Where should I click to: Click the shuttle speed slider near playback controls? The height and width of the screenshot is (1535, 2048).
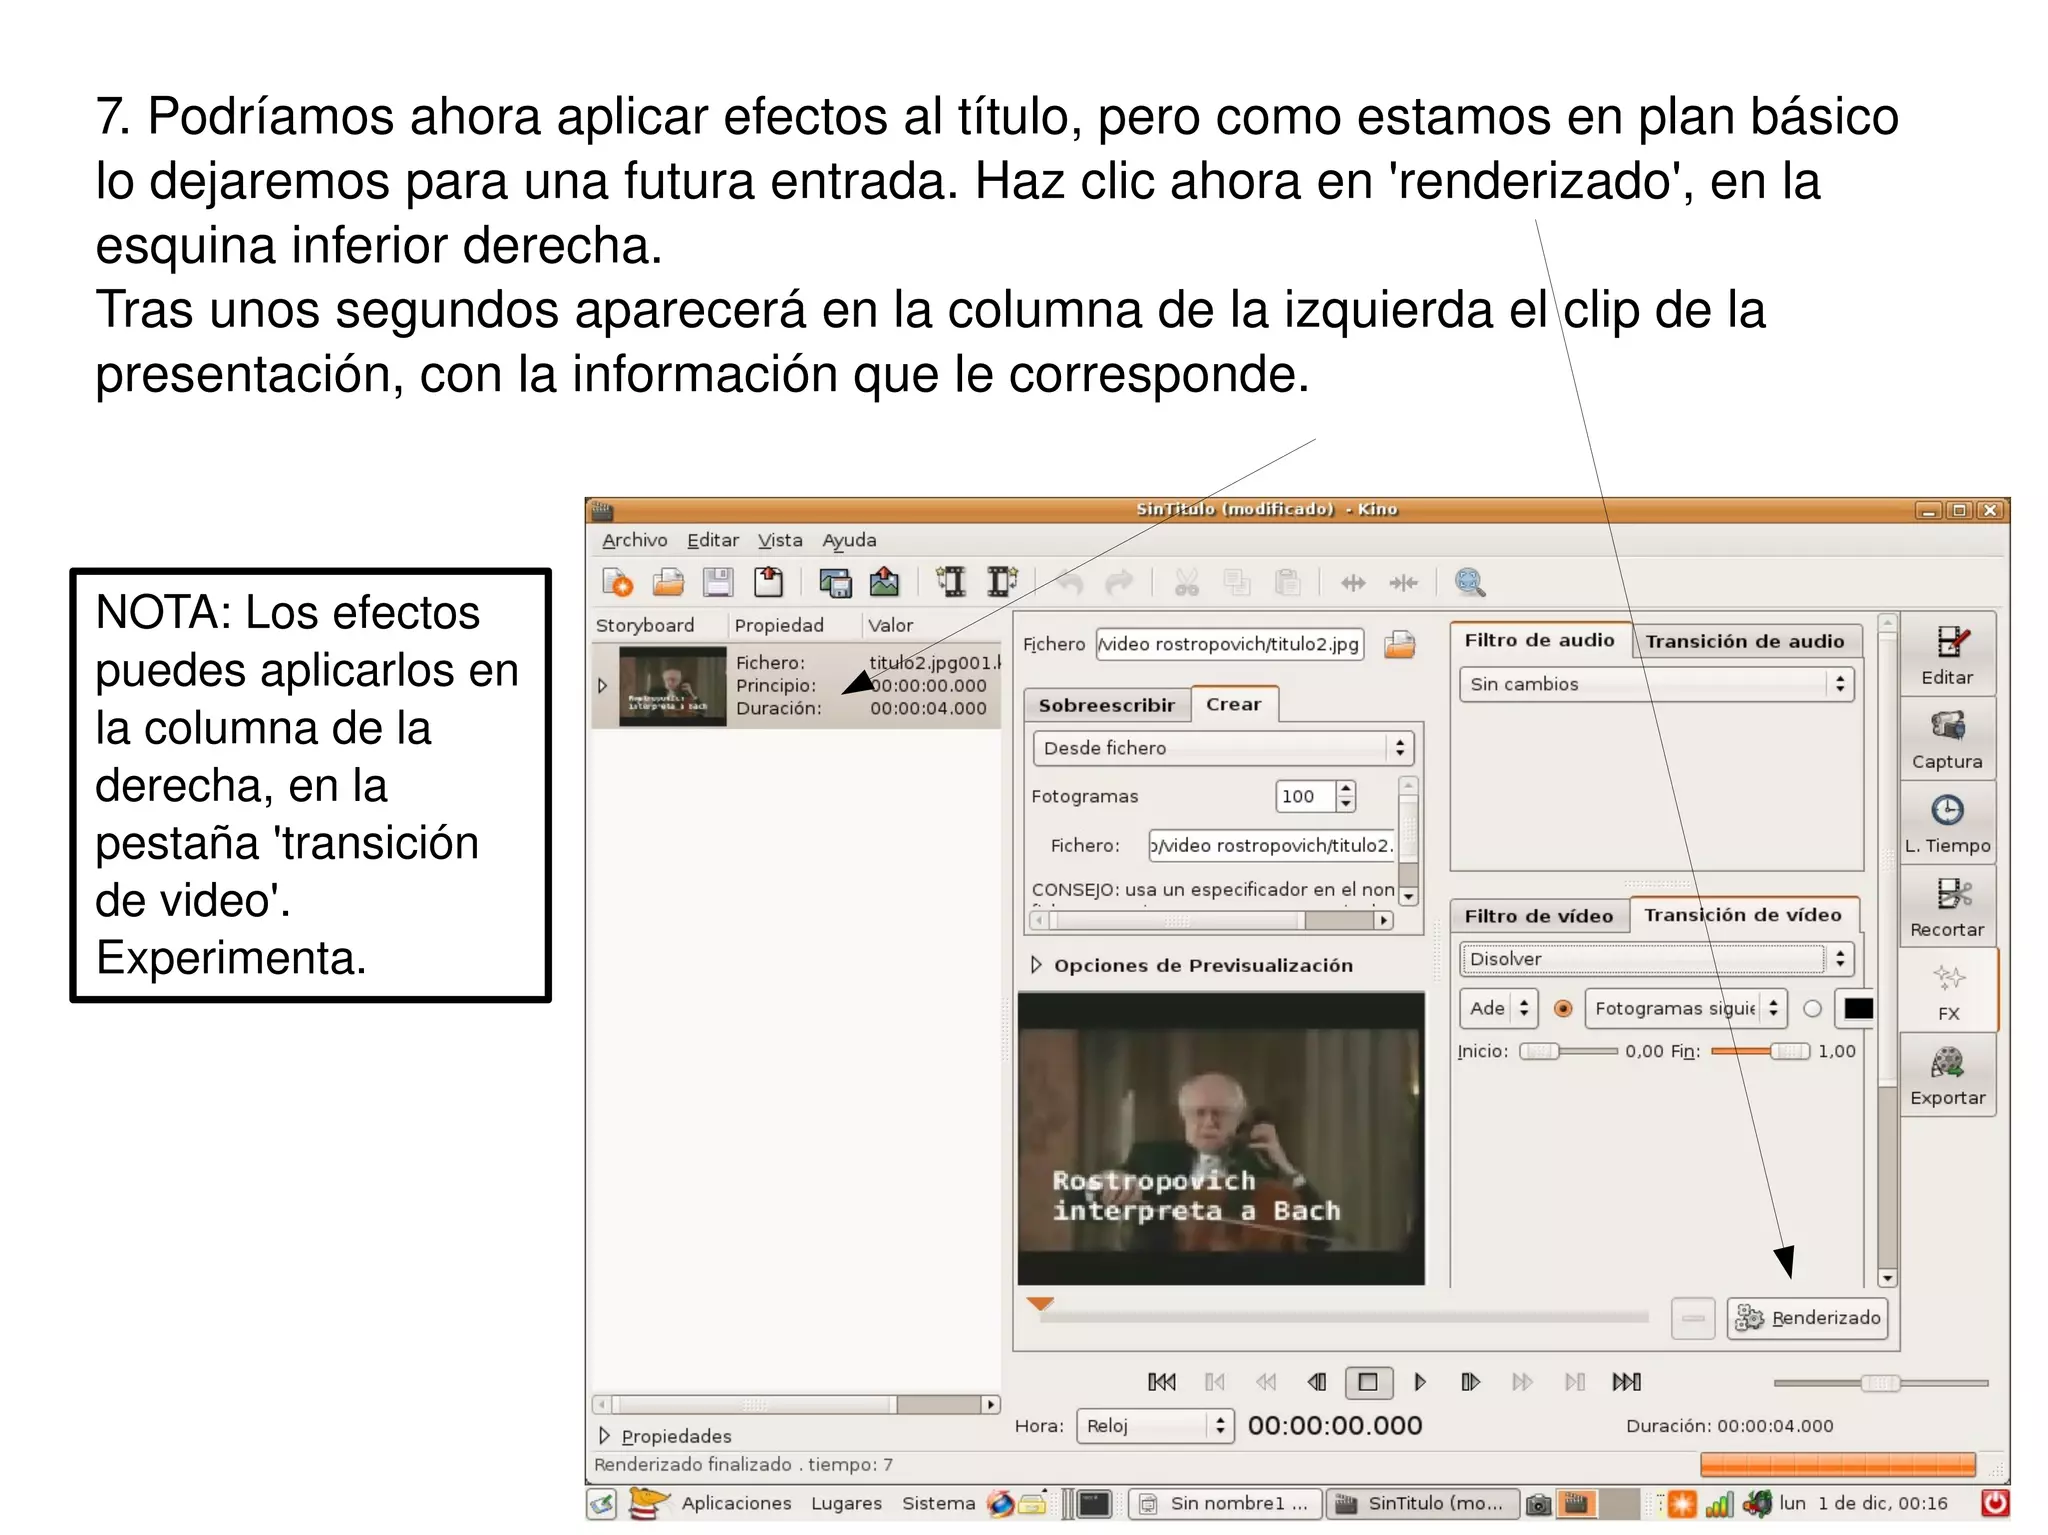tap(1881, 1383)
